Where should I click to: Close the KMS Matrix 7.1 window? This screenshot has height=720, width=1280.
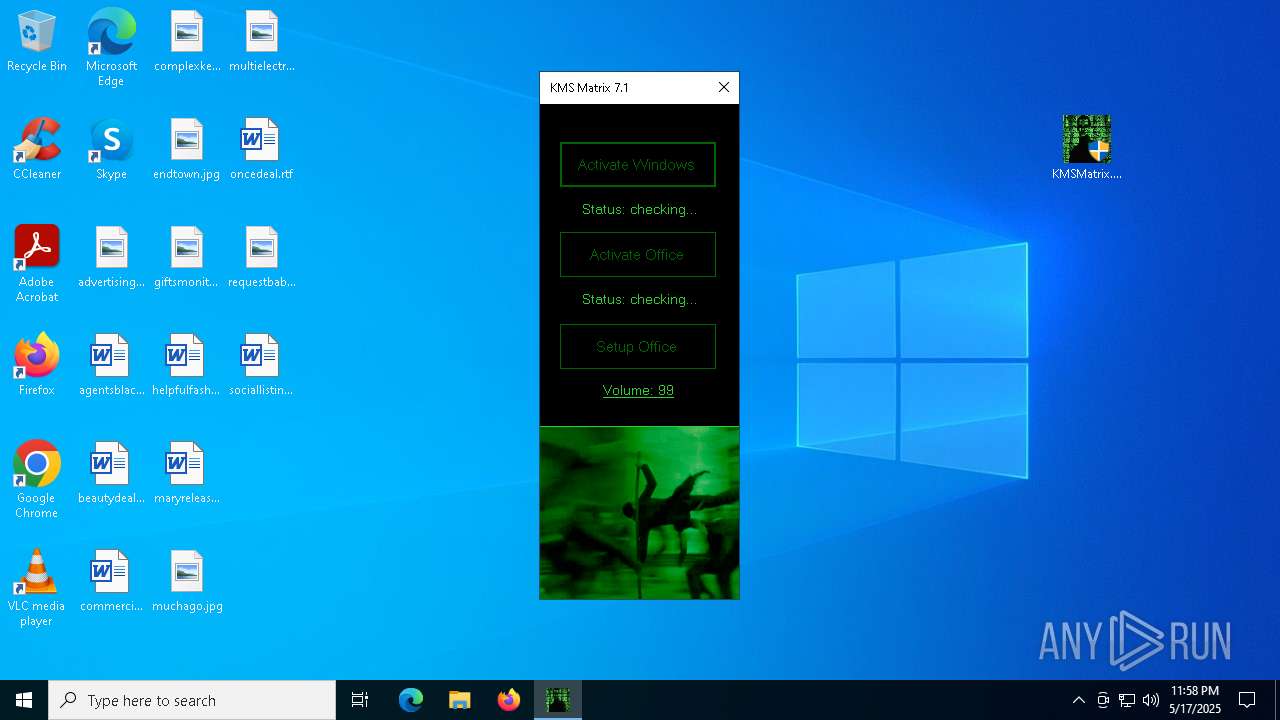[x=724, y=88]
